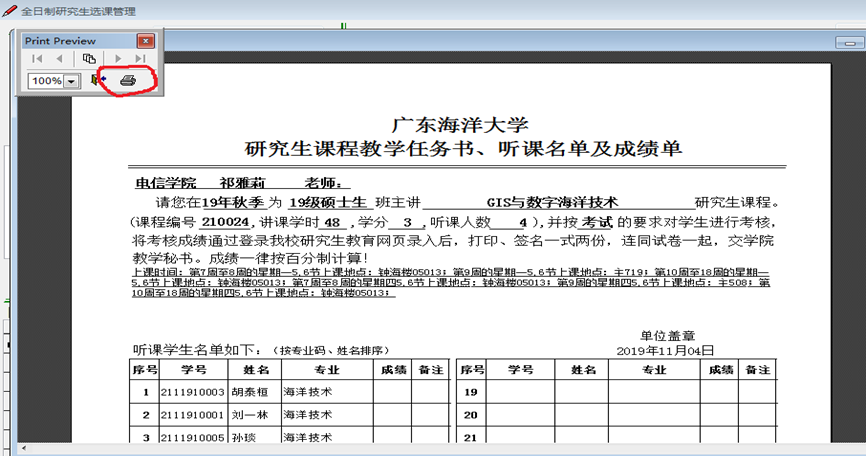The width and height of the screenshot is (866, 456).
Task: Go to the first page of preview
Action: 37,60
